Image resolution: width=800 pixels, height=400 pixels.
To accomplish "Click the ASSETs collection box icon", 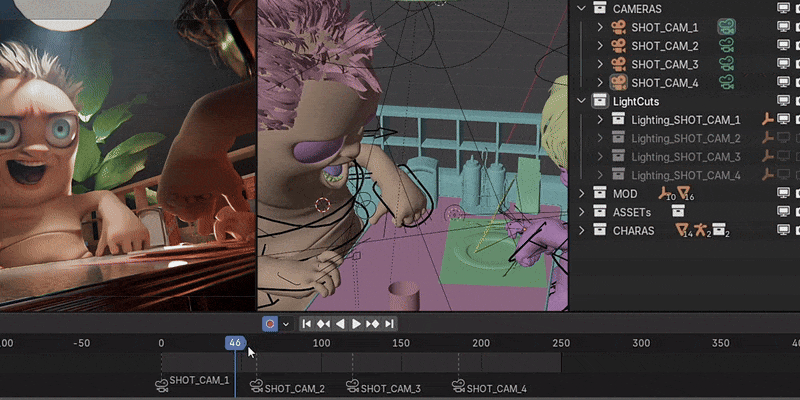I will (600, 212).
